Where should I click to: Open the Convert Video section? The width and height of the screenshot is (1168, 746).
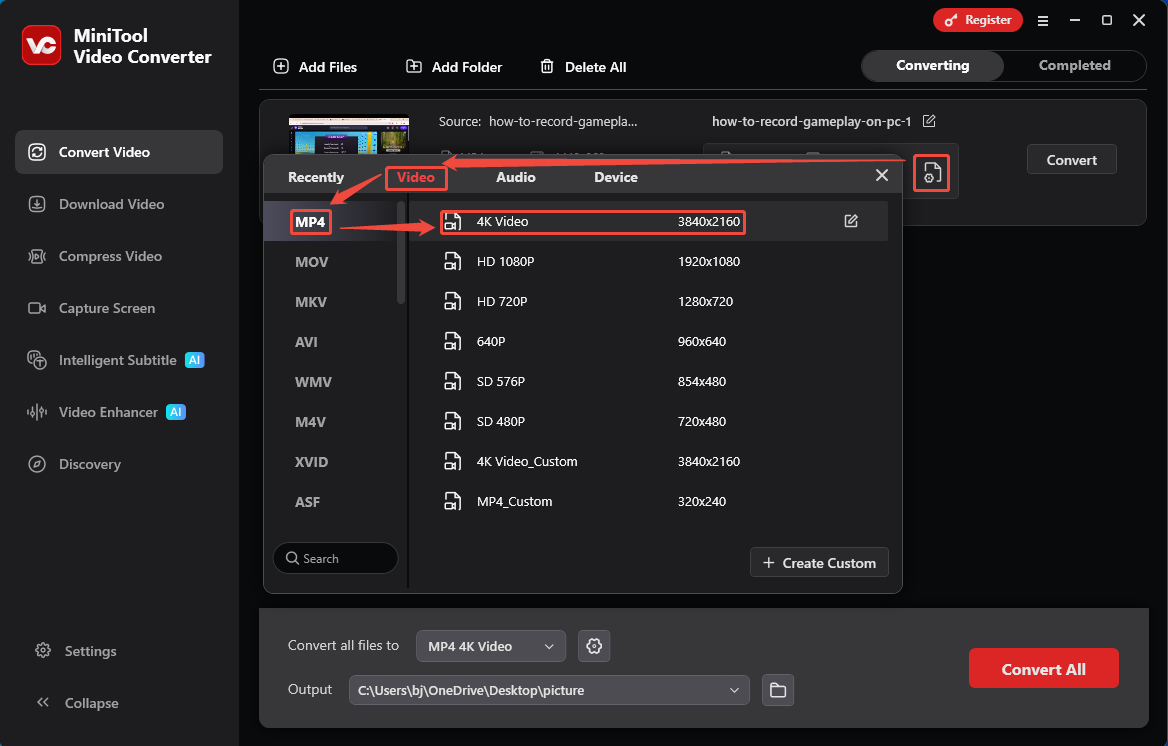[x=118, y=152]
